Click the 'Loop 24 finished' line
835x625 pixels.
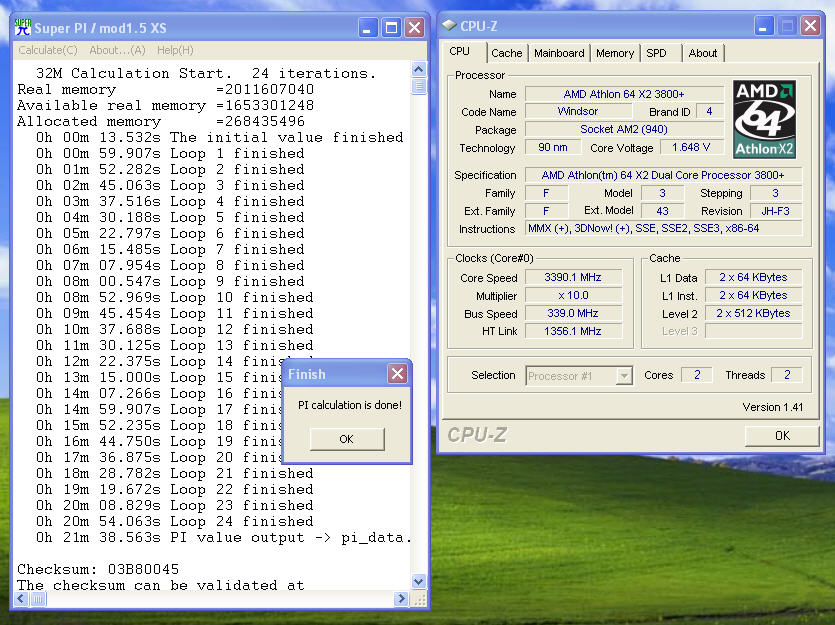click(175, 521)
